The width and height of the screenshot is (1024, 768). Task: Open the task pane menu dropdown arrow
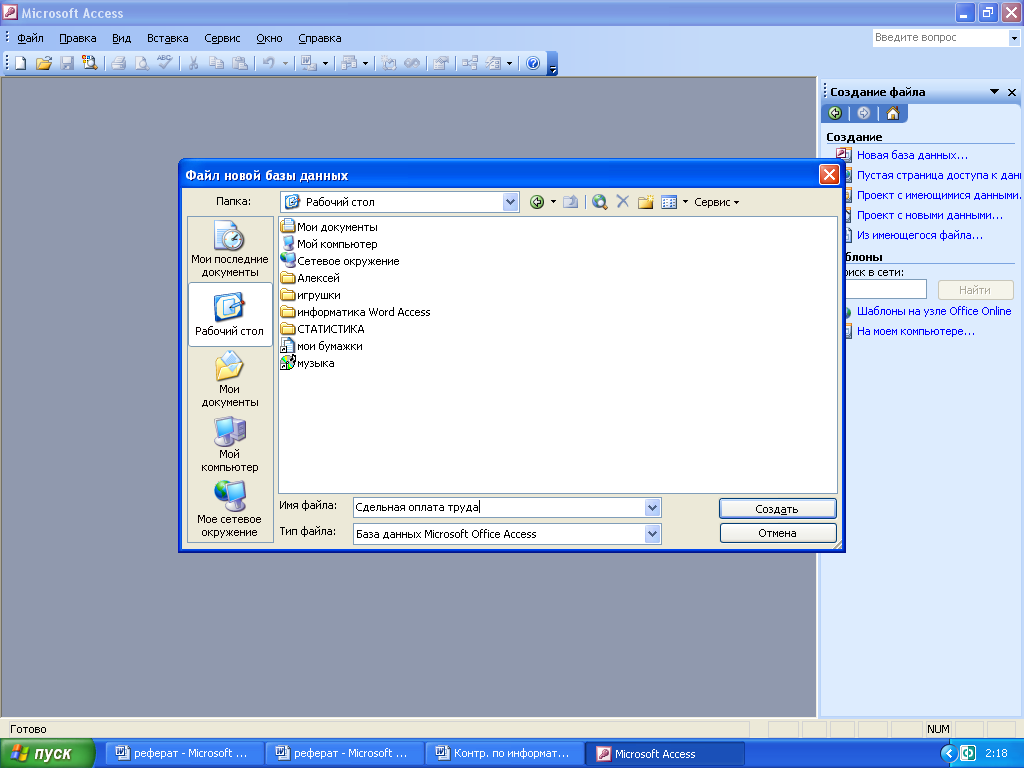point(994,92)
